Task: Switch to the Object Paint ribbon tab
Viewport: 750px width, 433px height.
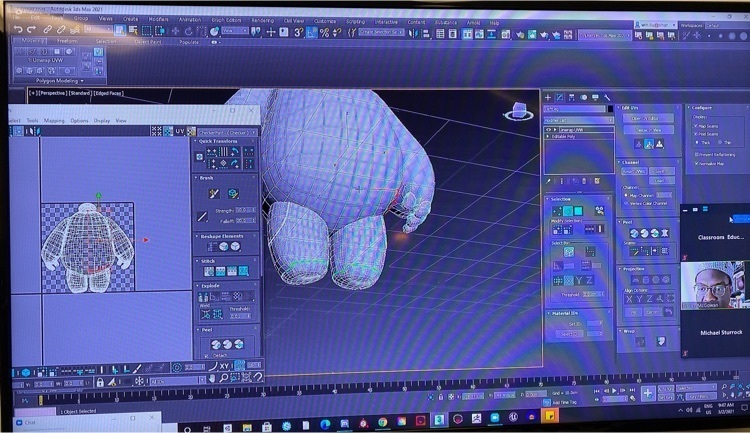Action: [148, 42]
